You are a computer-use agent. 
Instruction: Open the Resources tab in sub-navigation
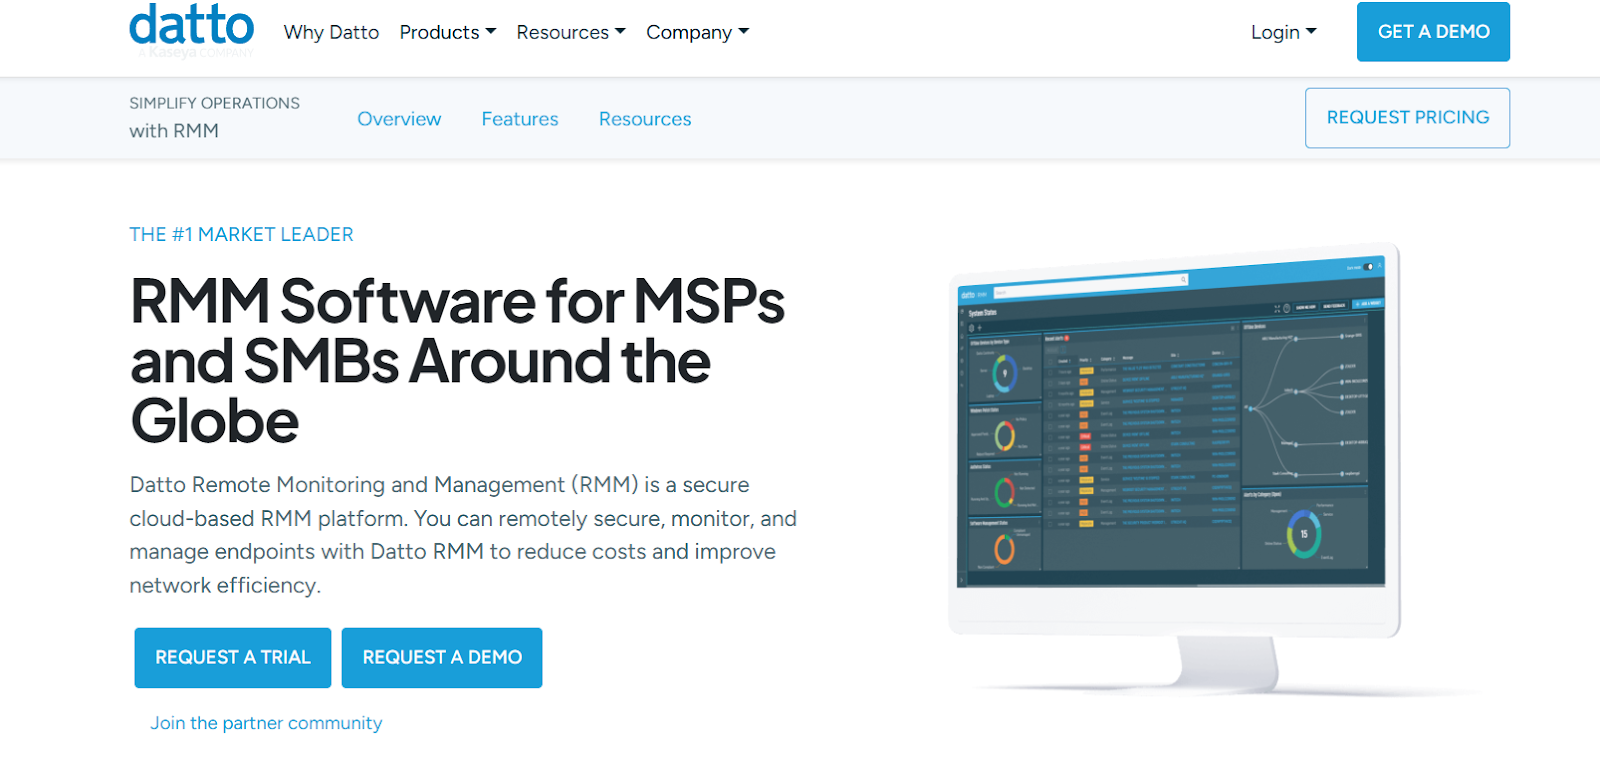click(x=645, y=119)
